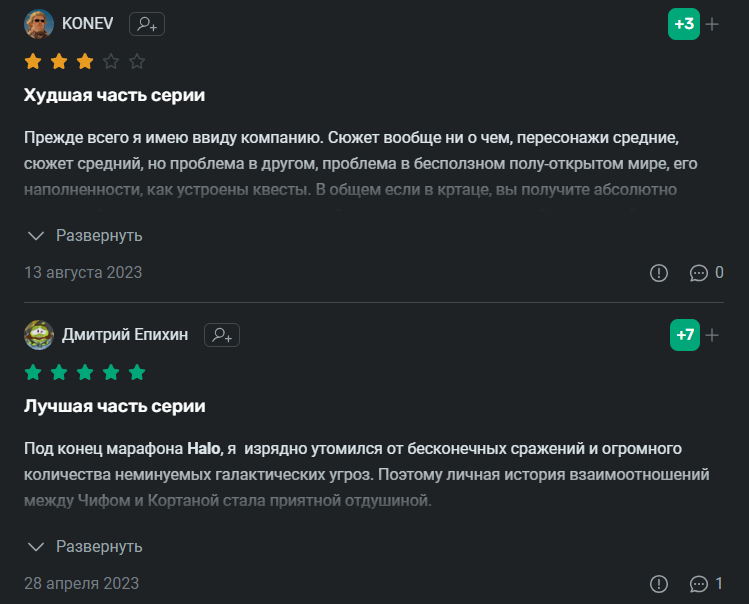Click the +7 rating badge
Screen dimensions: 749x604
tap(684, 335)
